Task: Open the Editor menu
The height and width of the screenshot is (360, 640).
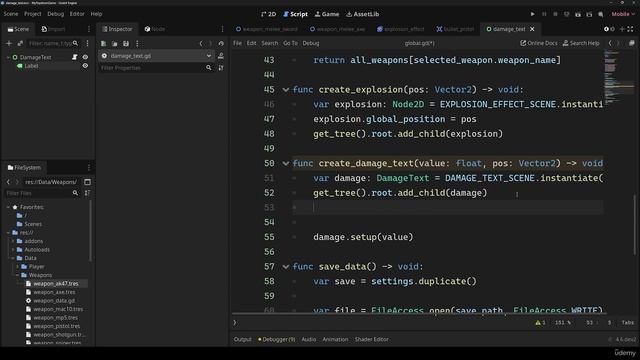Action: pos(77,14)
